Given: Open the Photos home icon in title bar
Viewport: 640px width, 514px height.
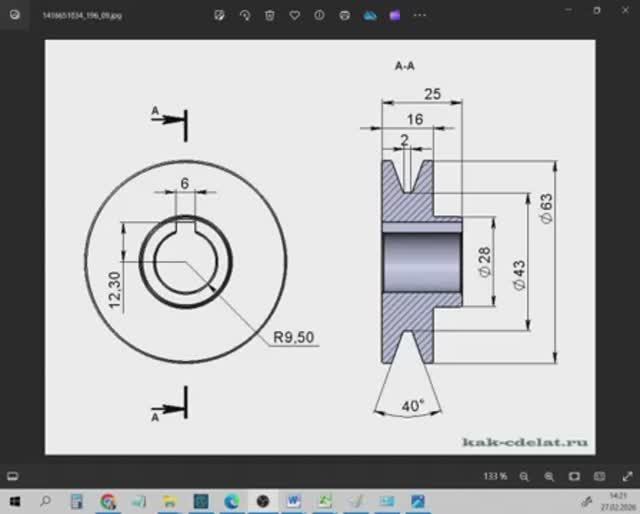Looking at the screenshot, I should (15, 15).
